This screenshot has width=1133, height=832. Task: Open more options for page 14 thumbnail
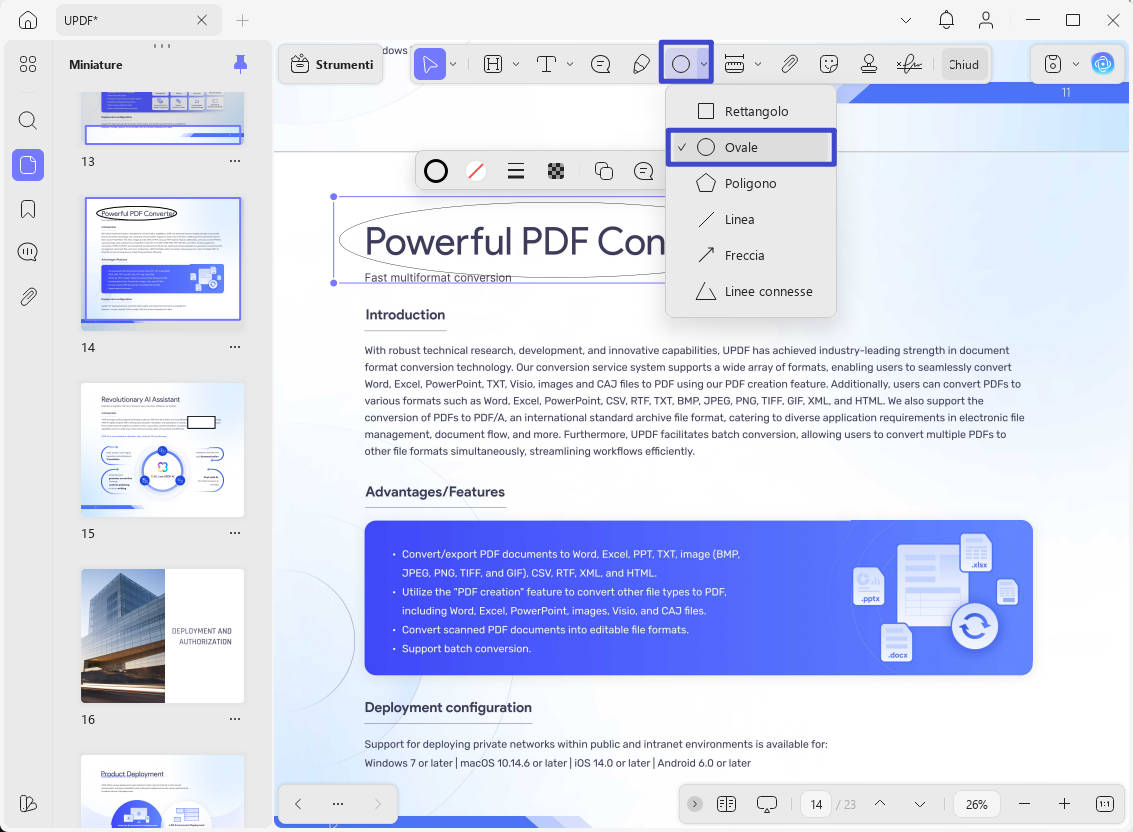[235, 347]
